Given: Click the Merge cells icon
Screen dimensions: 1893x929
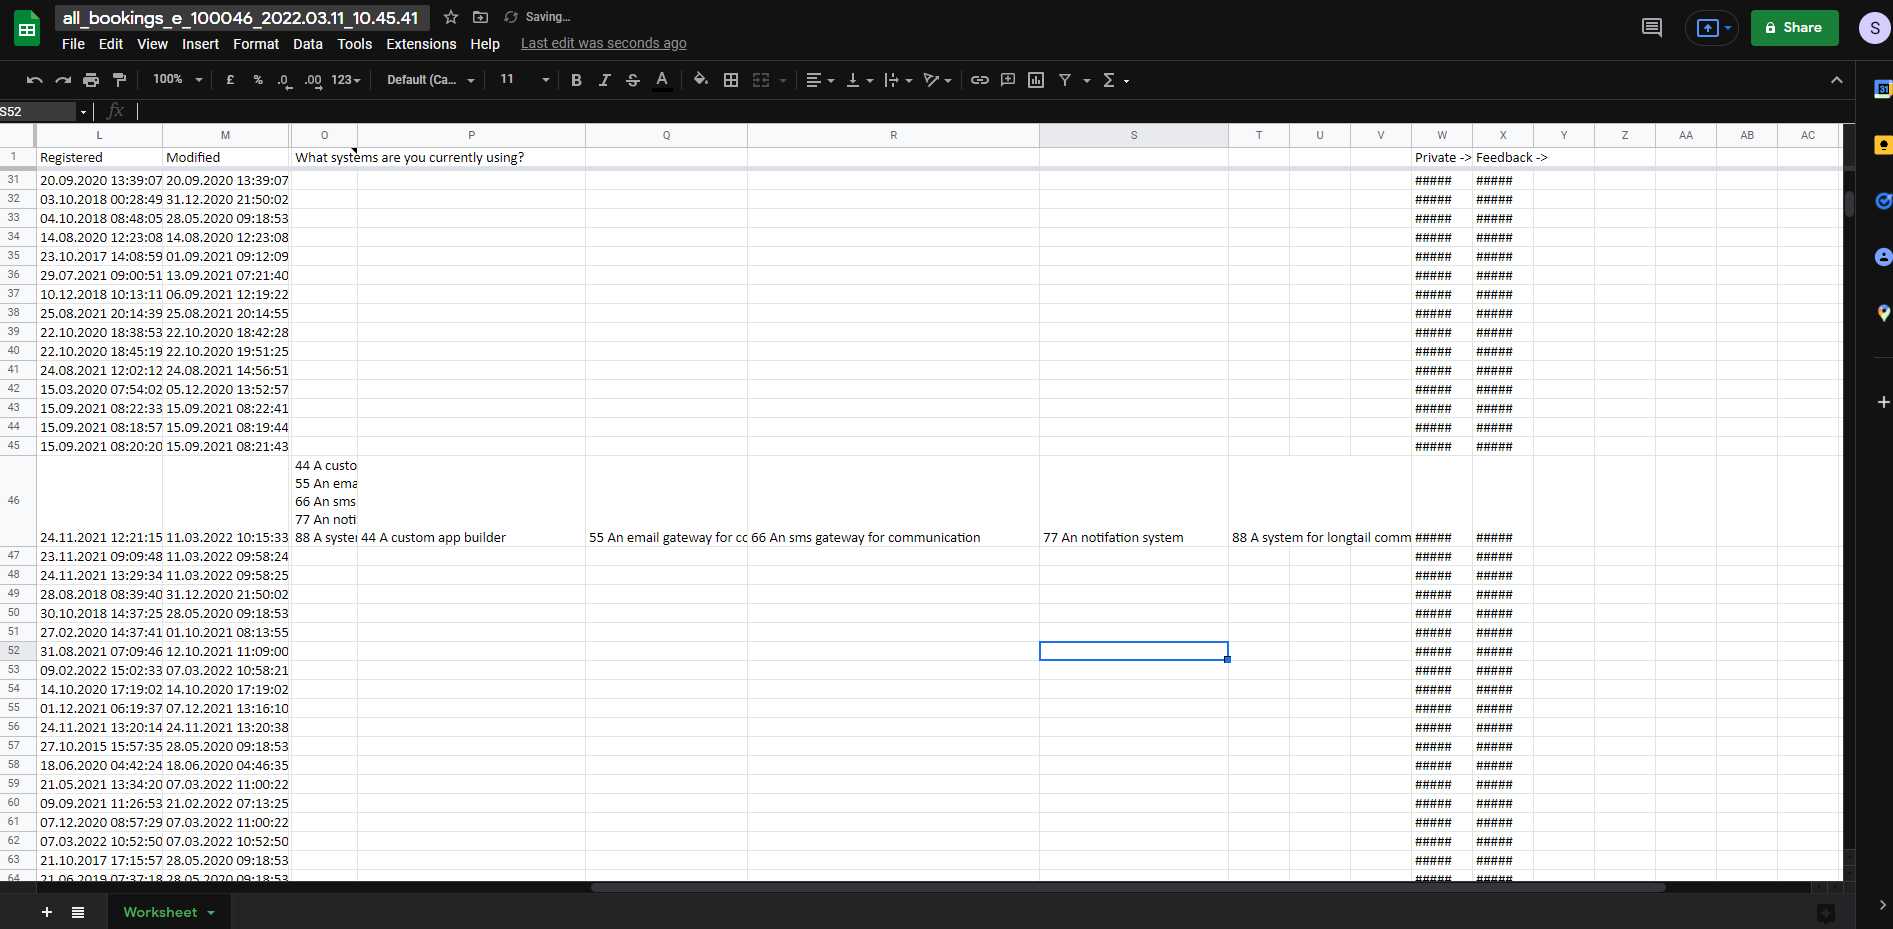Looking at the screenshot, I should pyautogui.click(x=761, y=80).
